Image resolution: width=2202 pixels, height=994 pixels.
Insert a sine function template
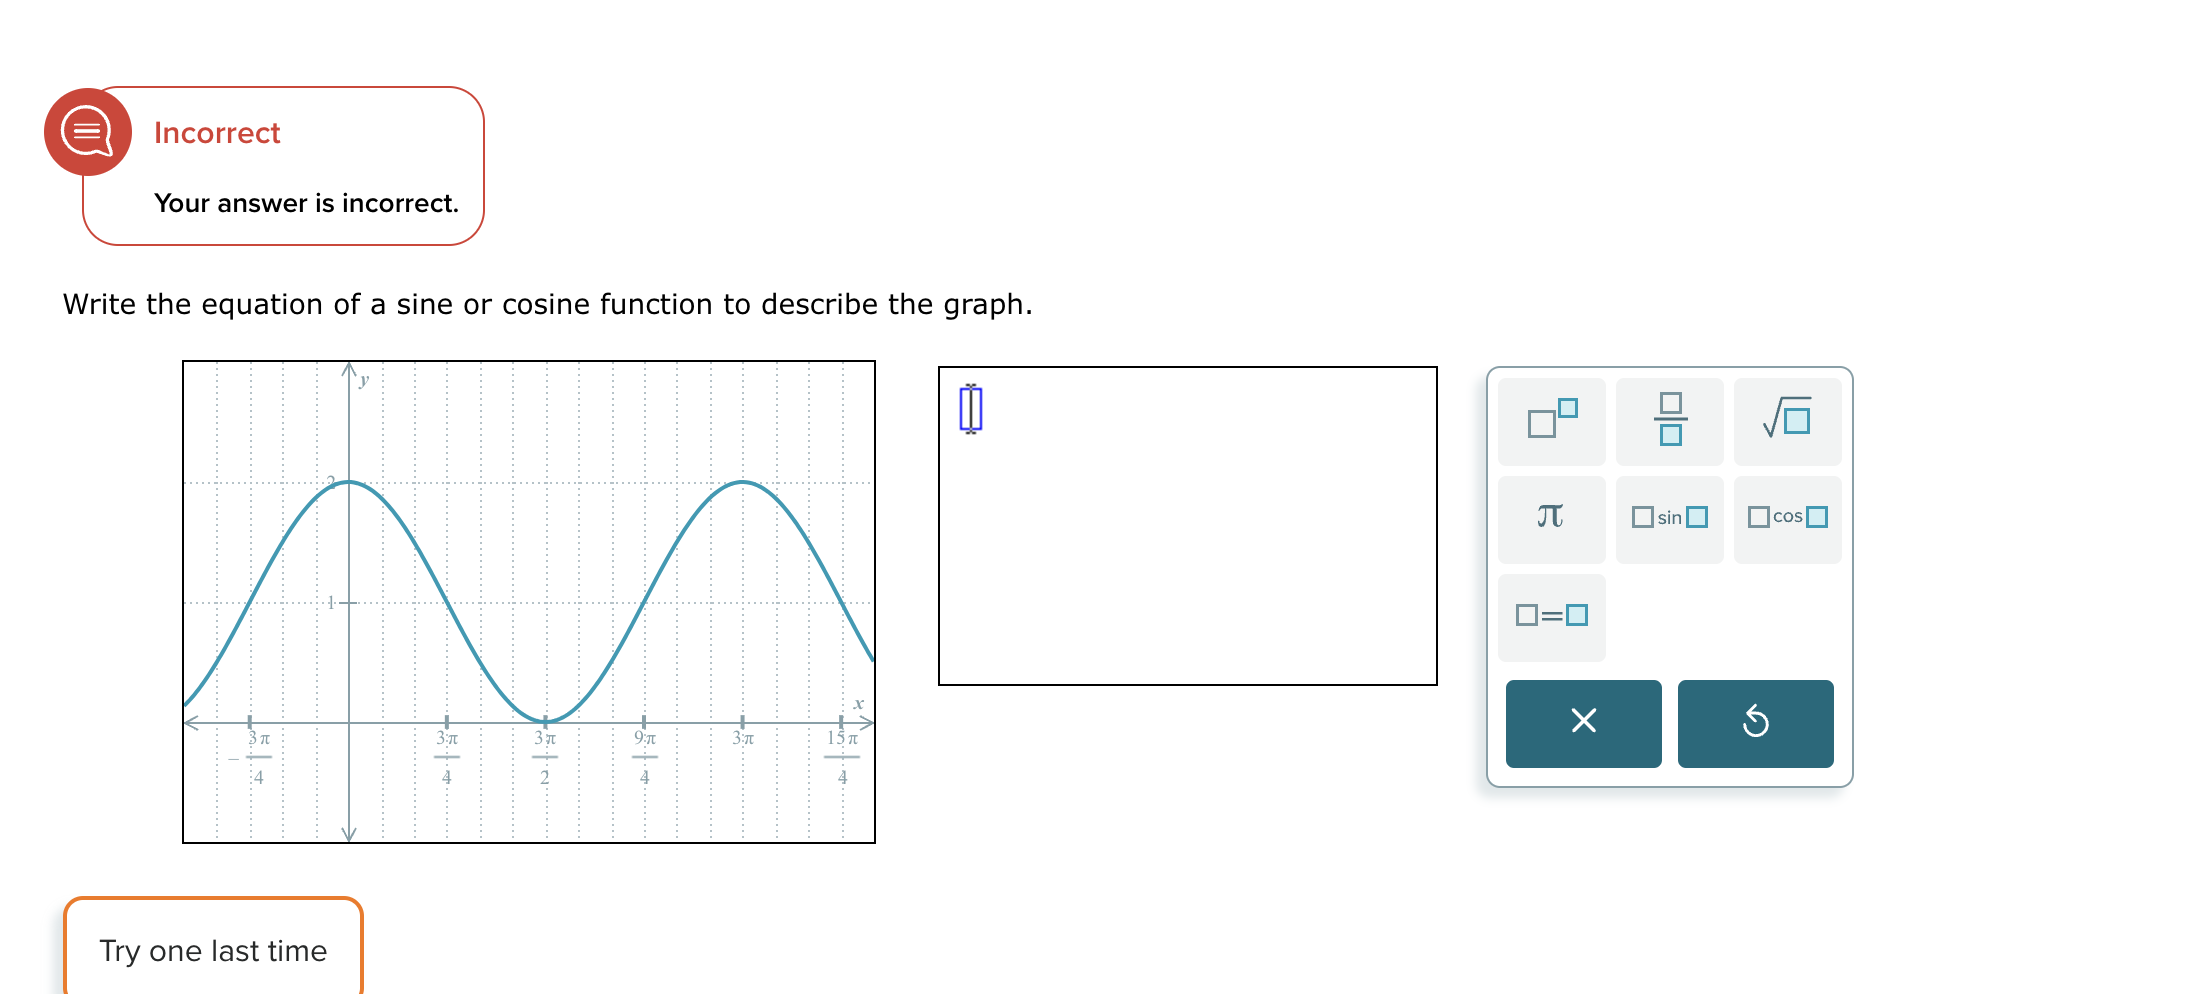[1669, 517]
